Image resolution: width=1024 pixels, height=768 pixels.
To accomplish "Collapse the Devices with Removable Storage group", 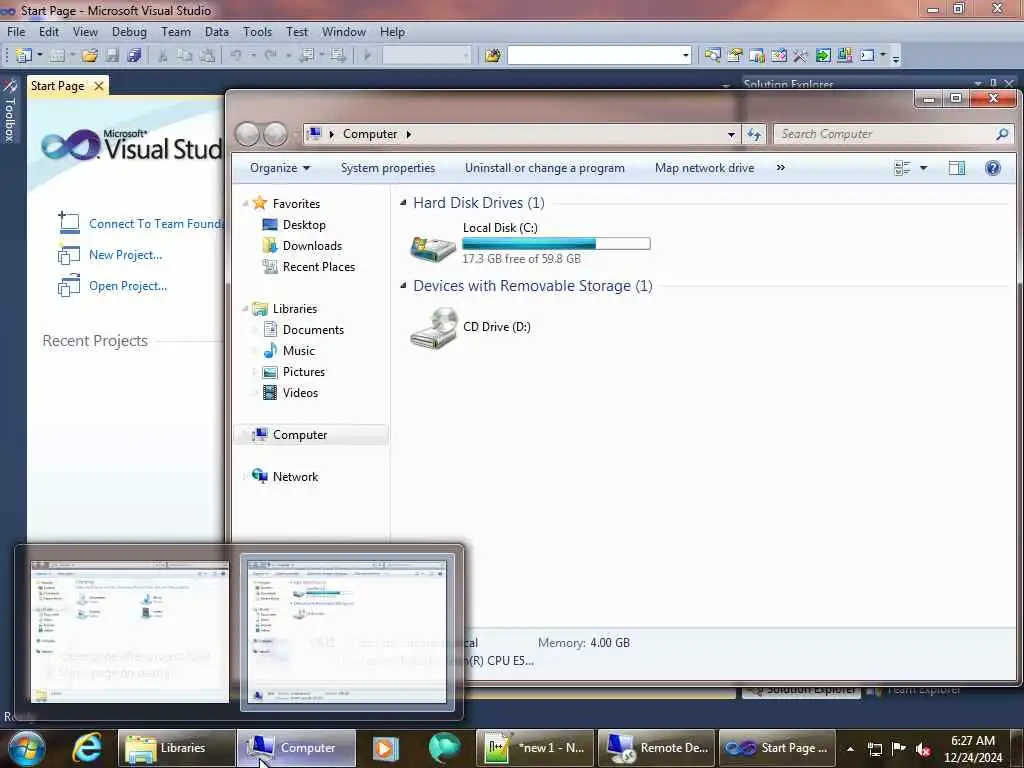I will [x=403, y=285].
